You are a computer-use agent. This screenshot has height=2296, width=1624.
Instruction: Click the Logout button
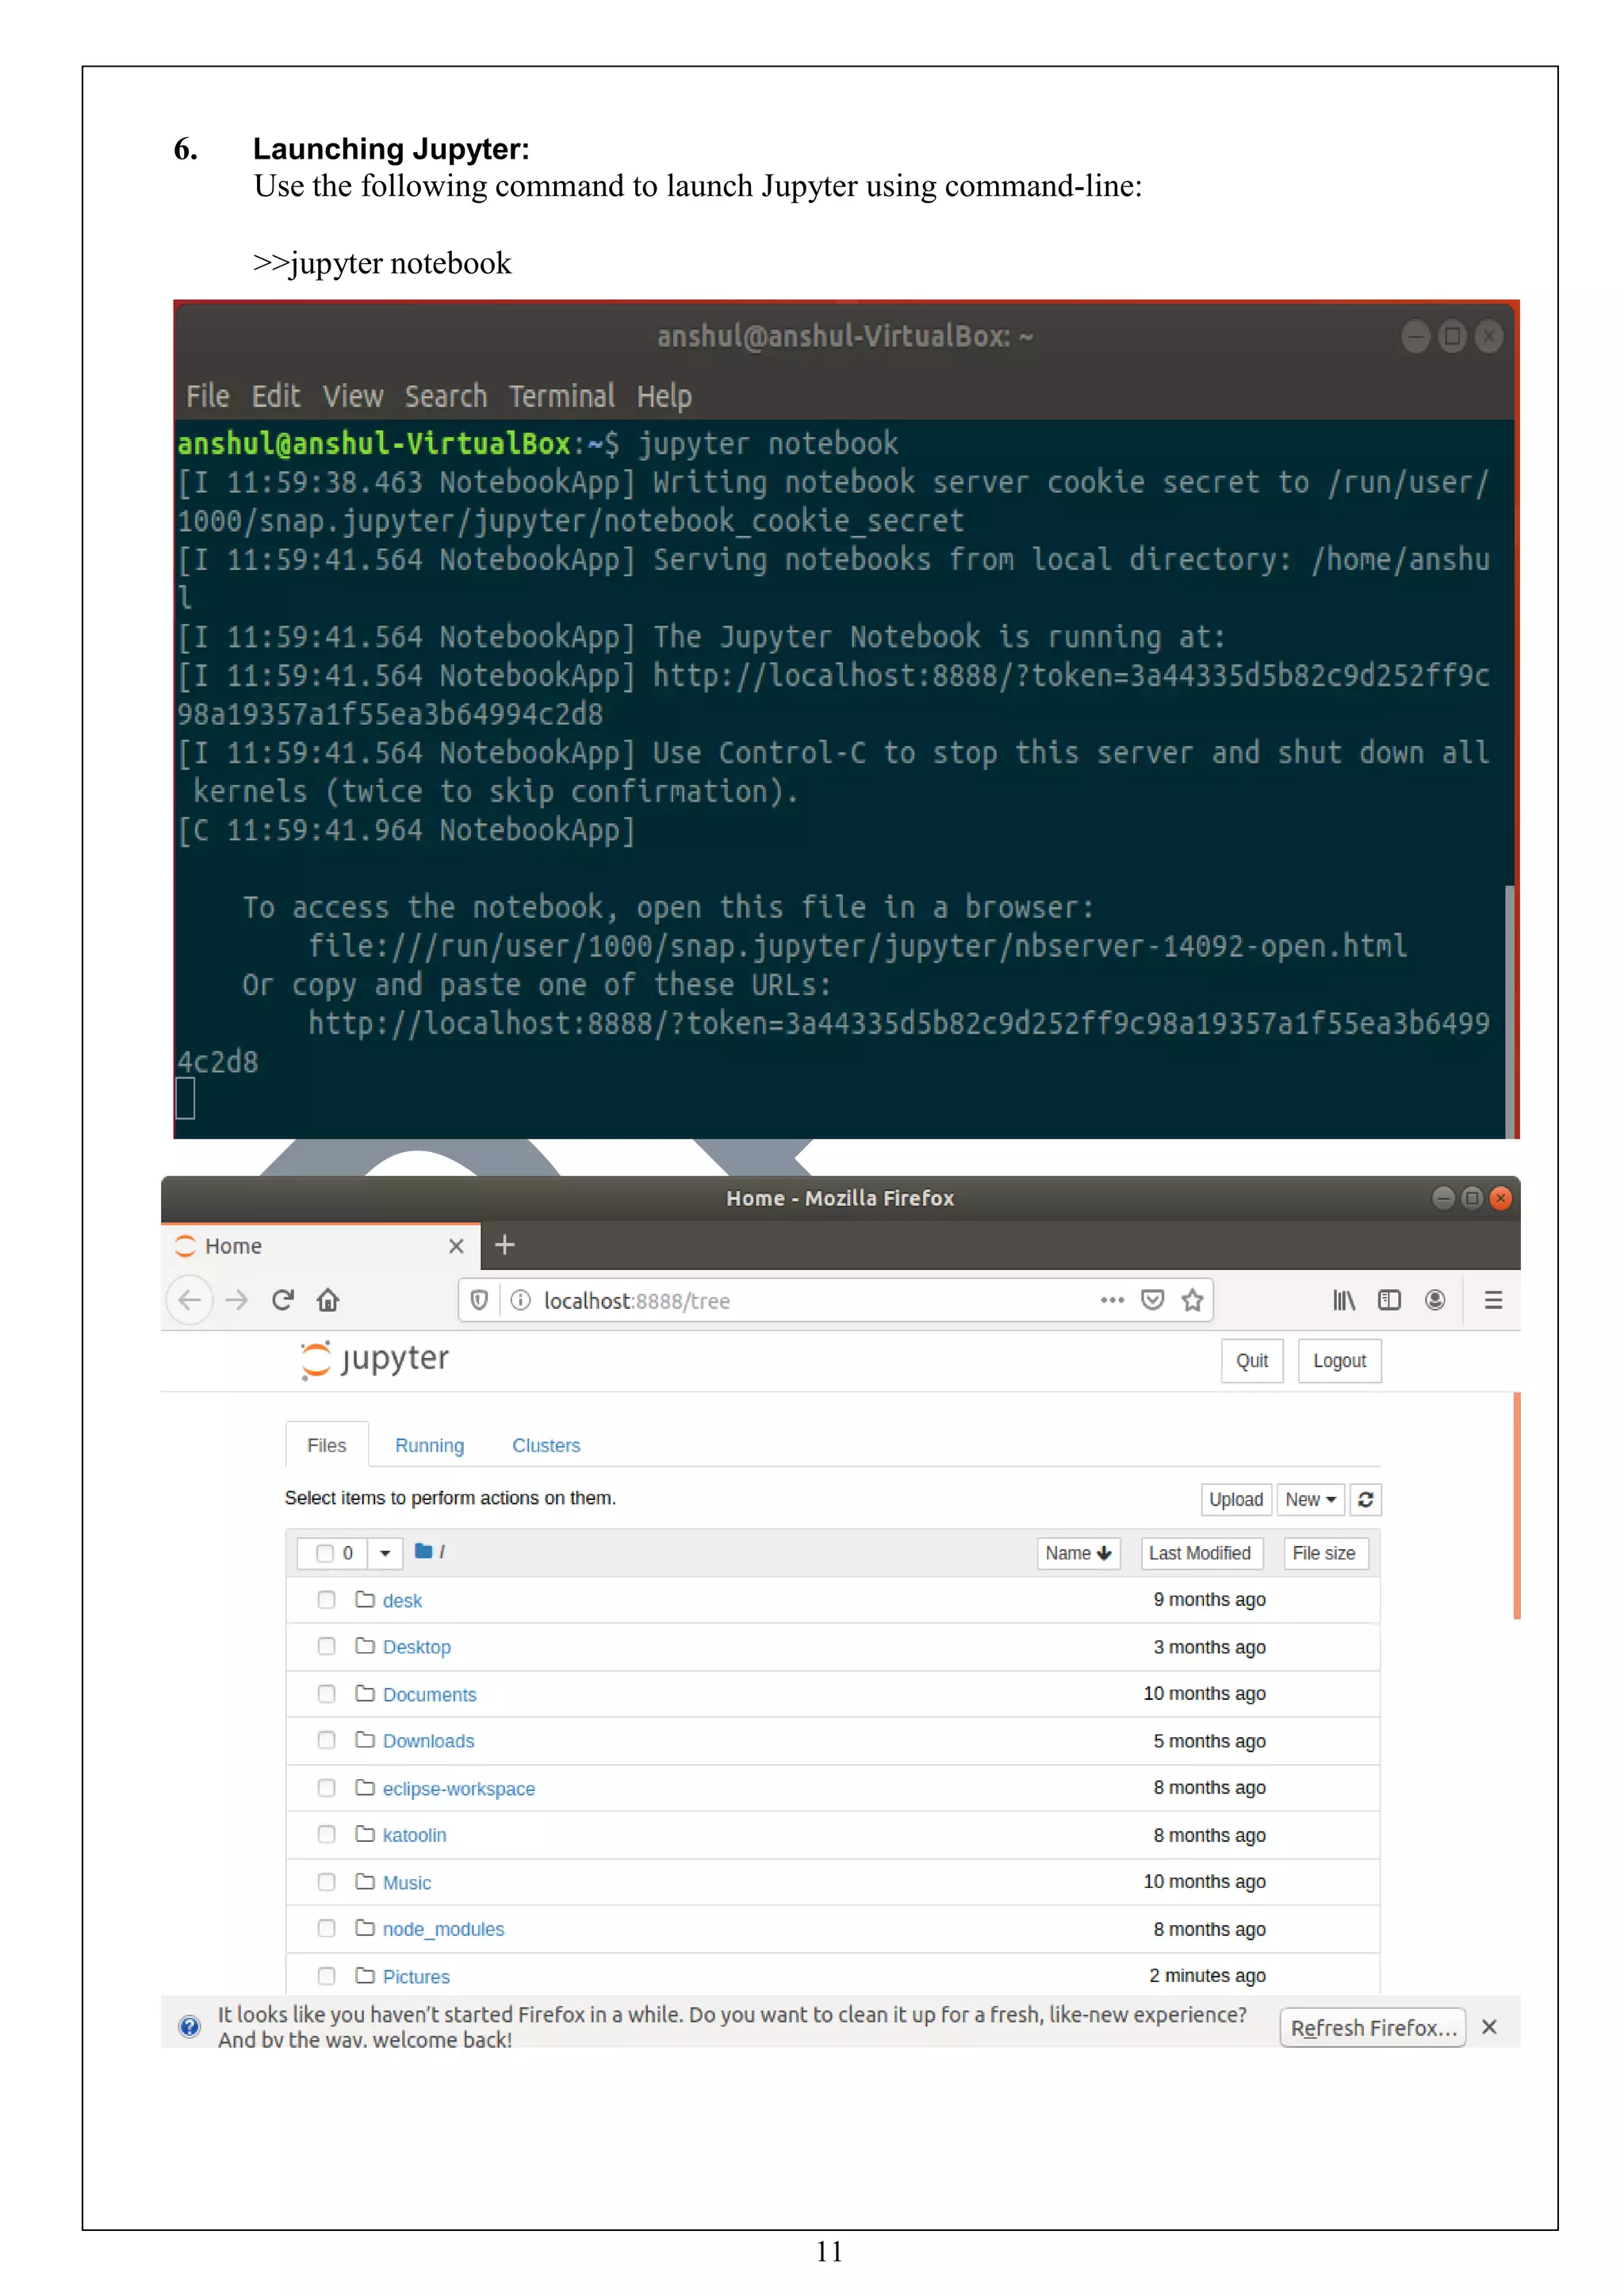tap(1339, 1361)
